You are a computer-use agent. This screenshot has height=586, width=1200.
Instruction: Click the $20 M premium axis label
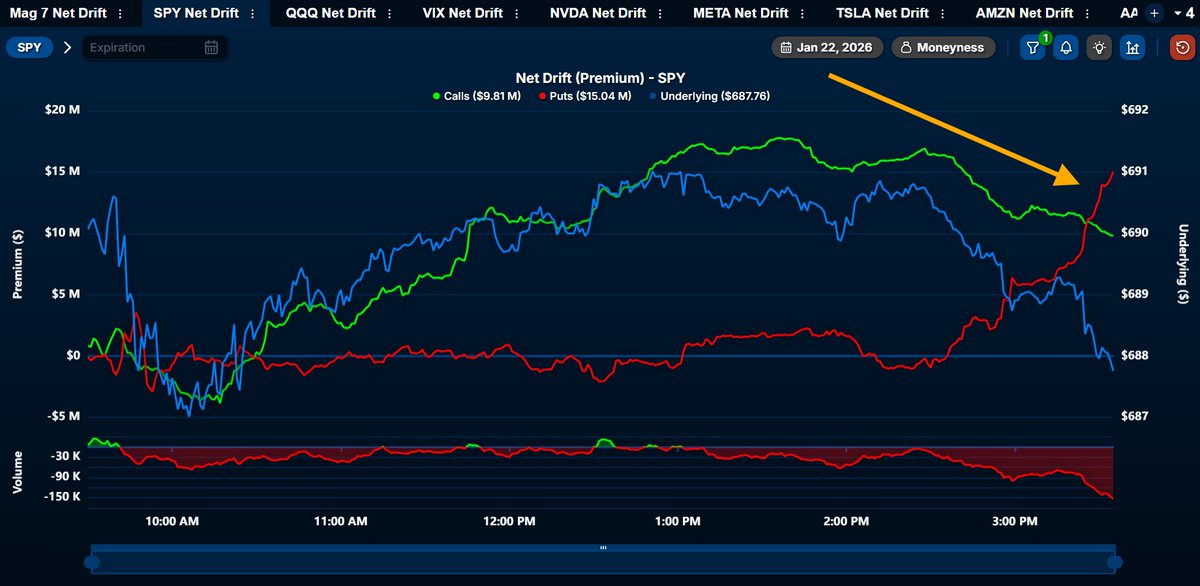point(62,109)
